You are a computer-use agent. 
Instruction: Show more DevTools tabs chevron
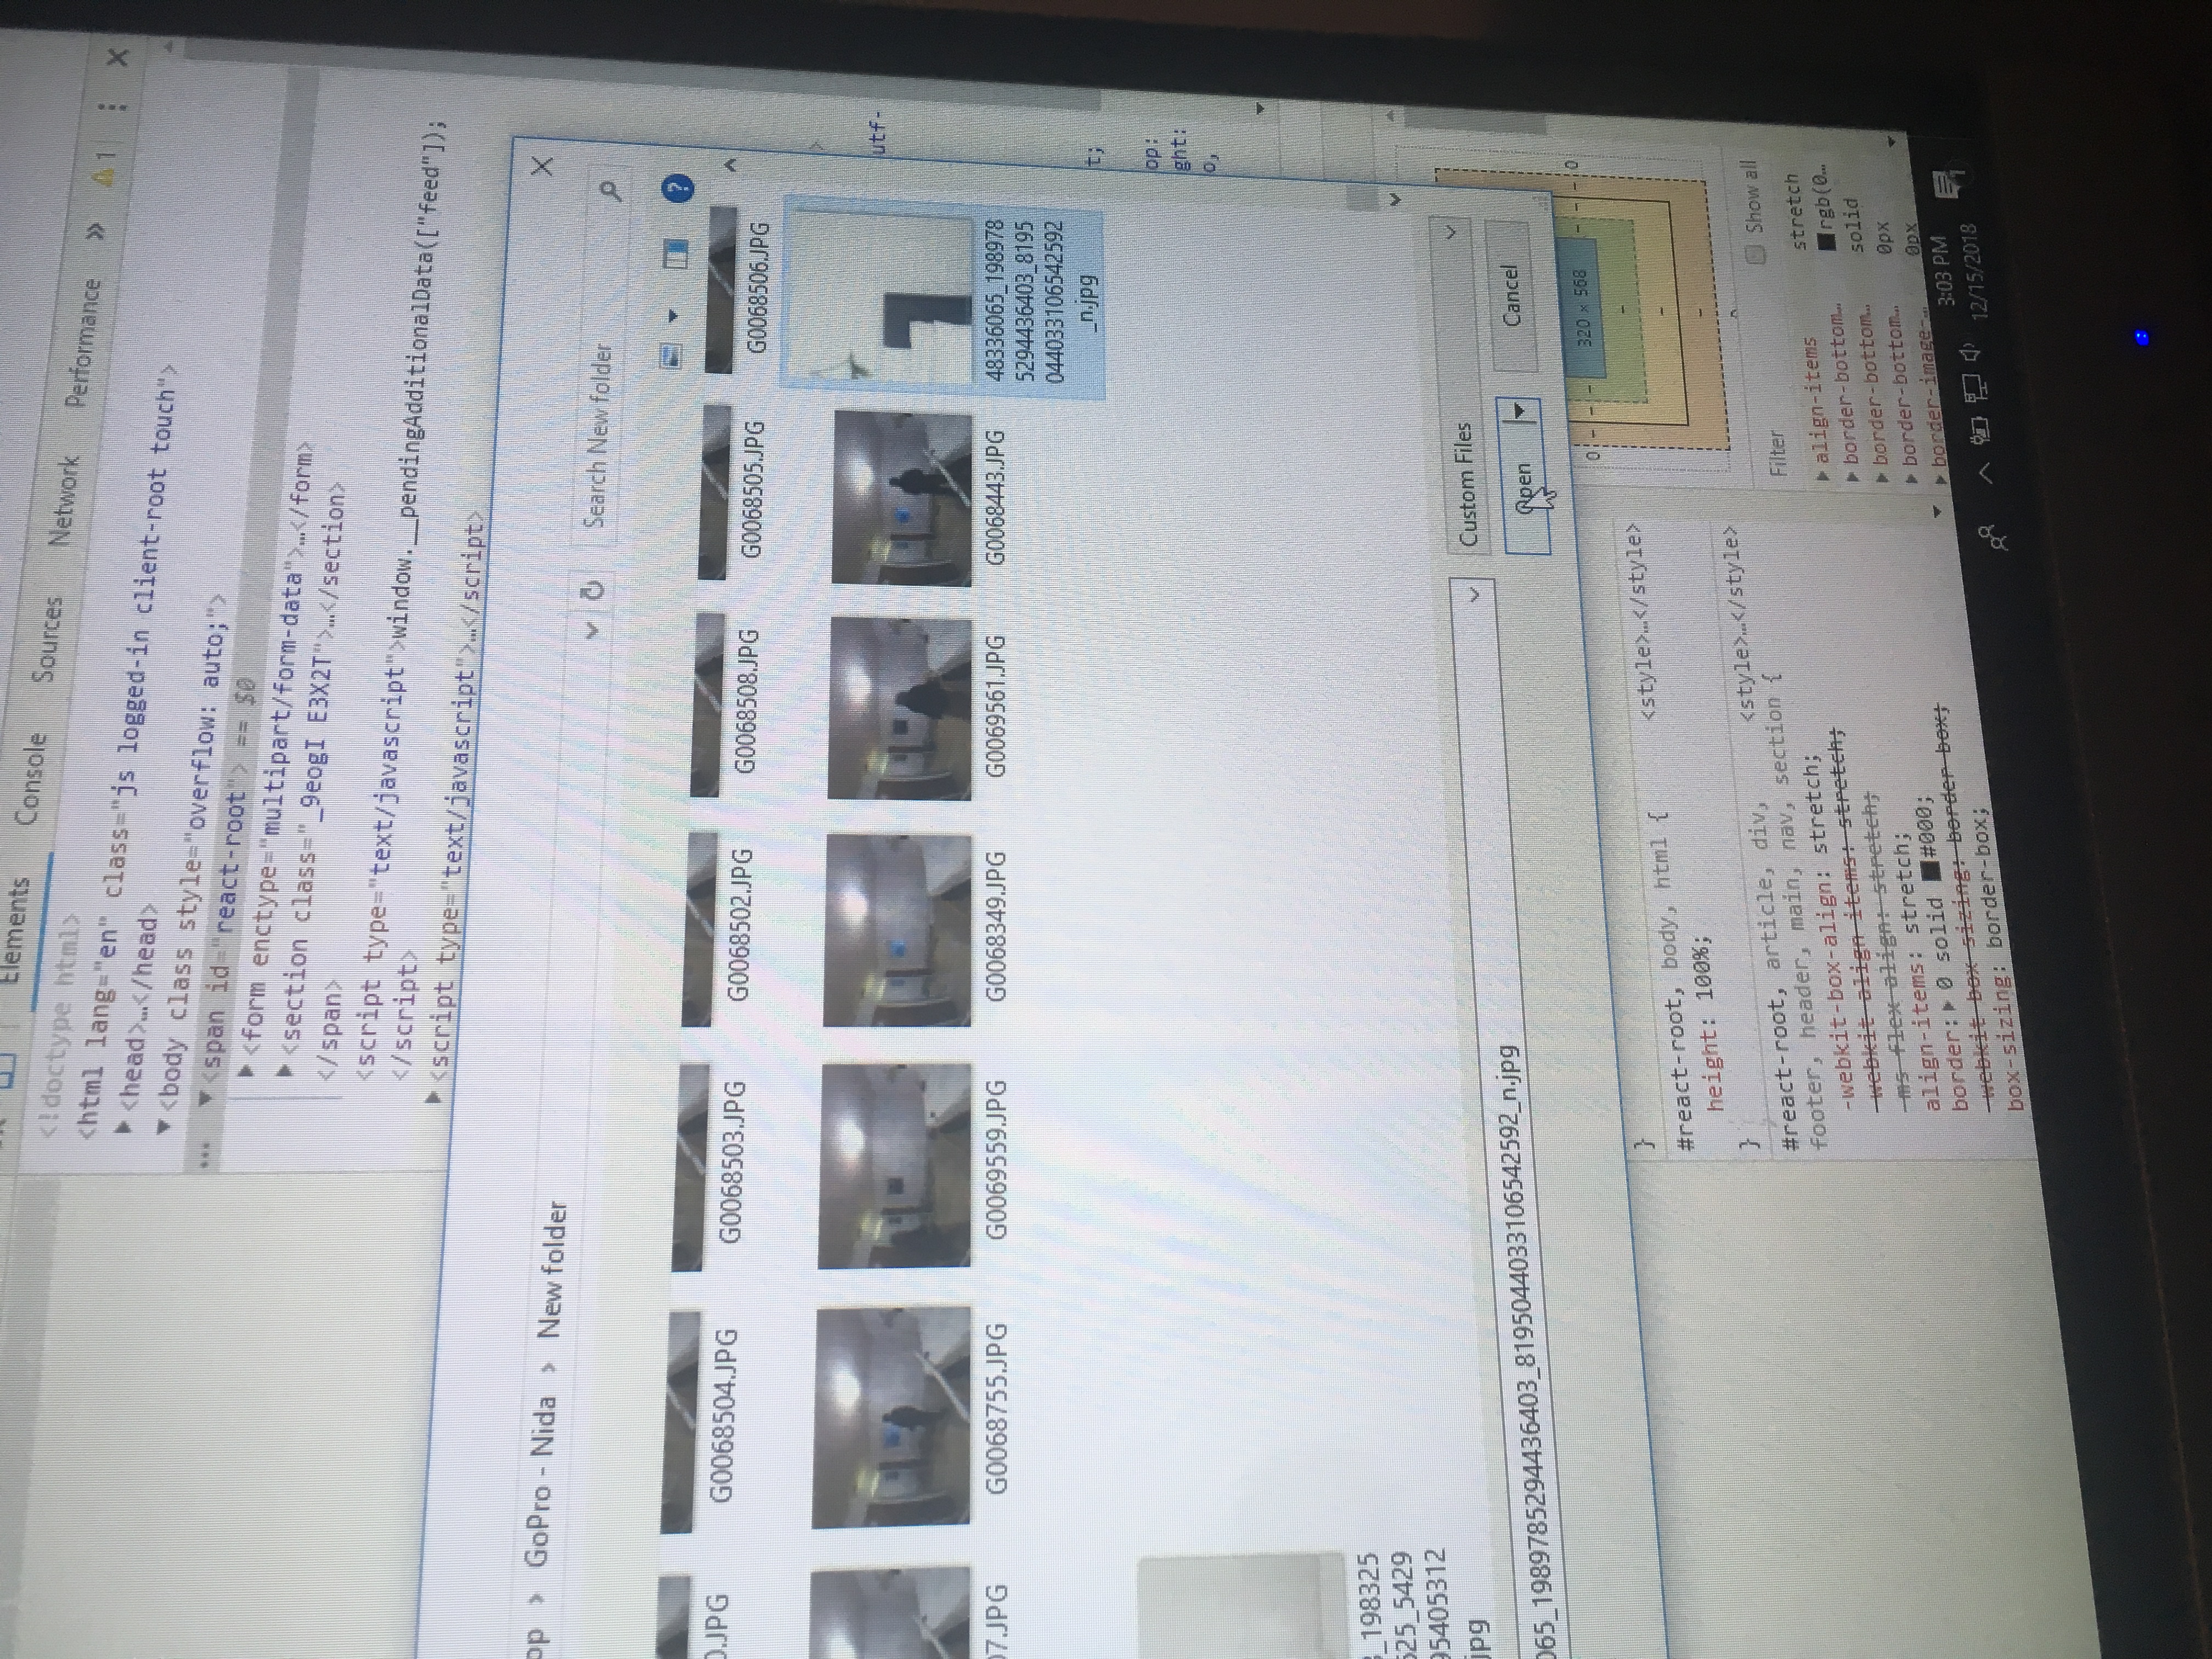97,231
